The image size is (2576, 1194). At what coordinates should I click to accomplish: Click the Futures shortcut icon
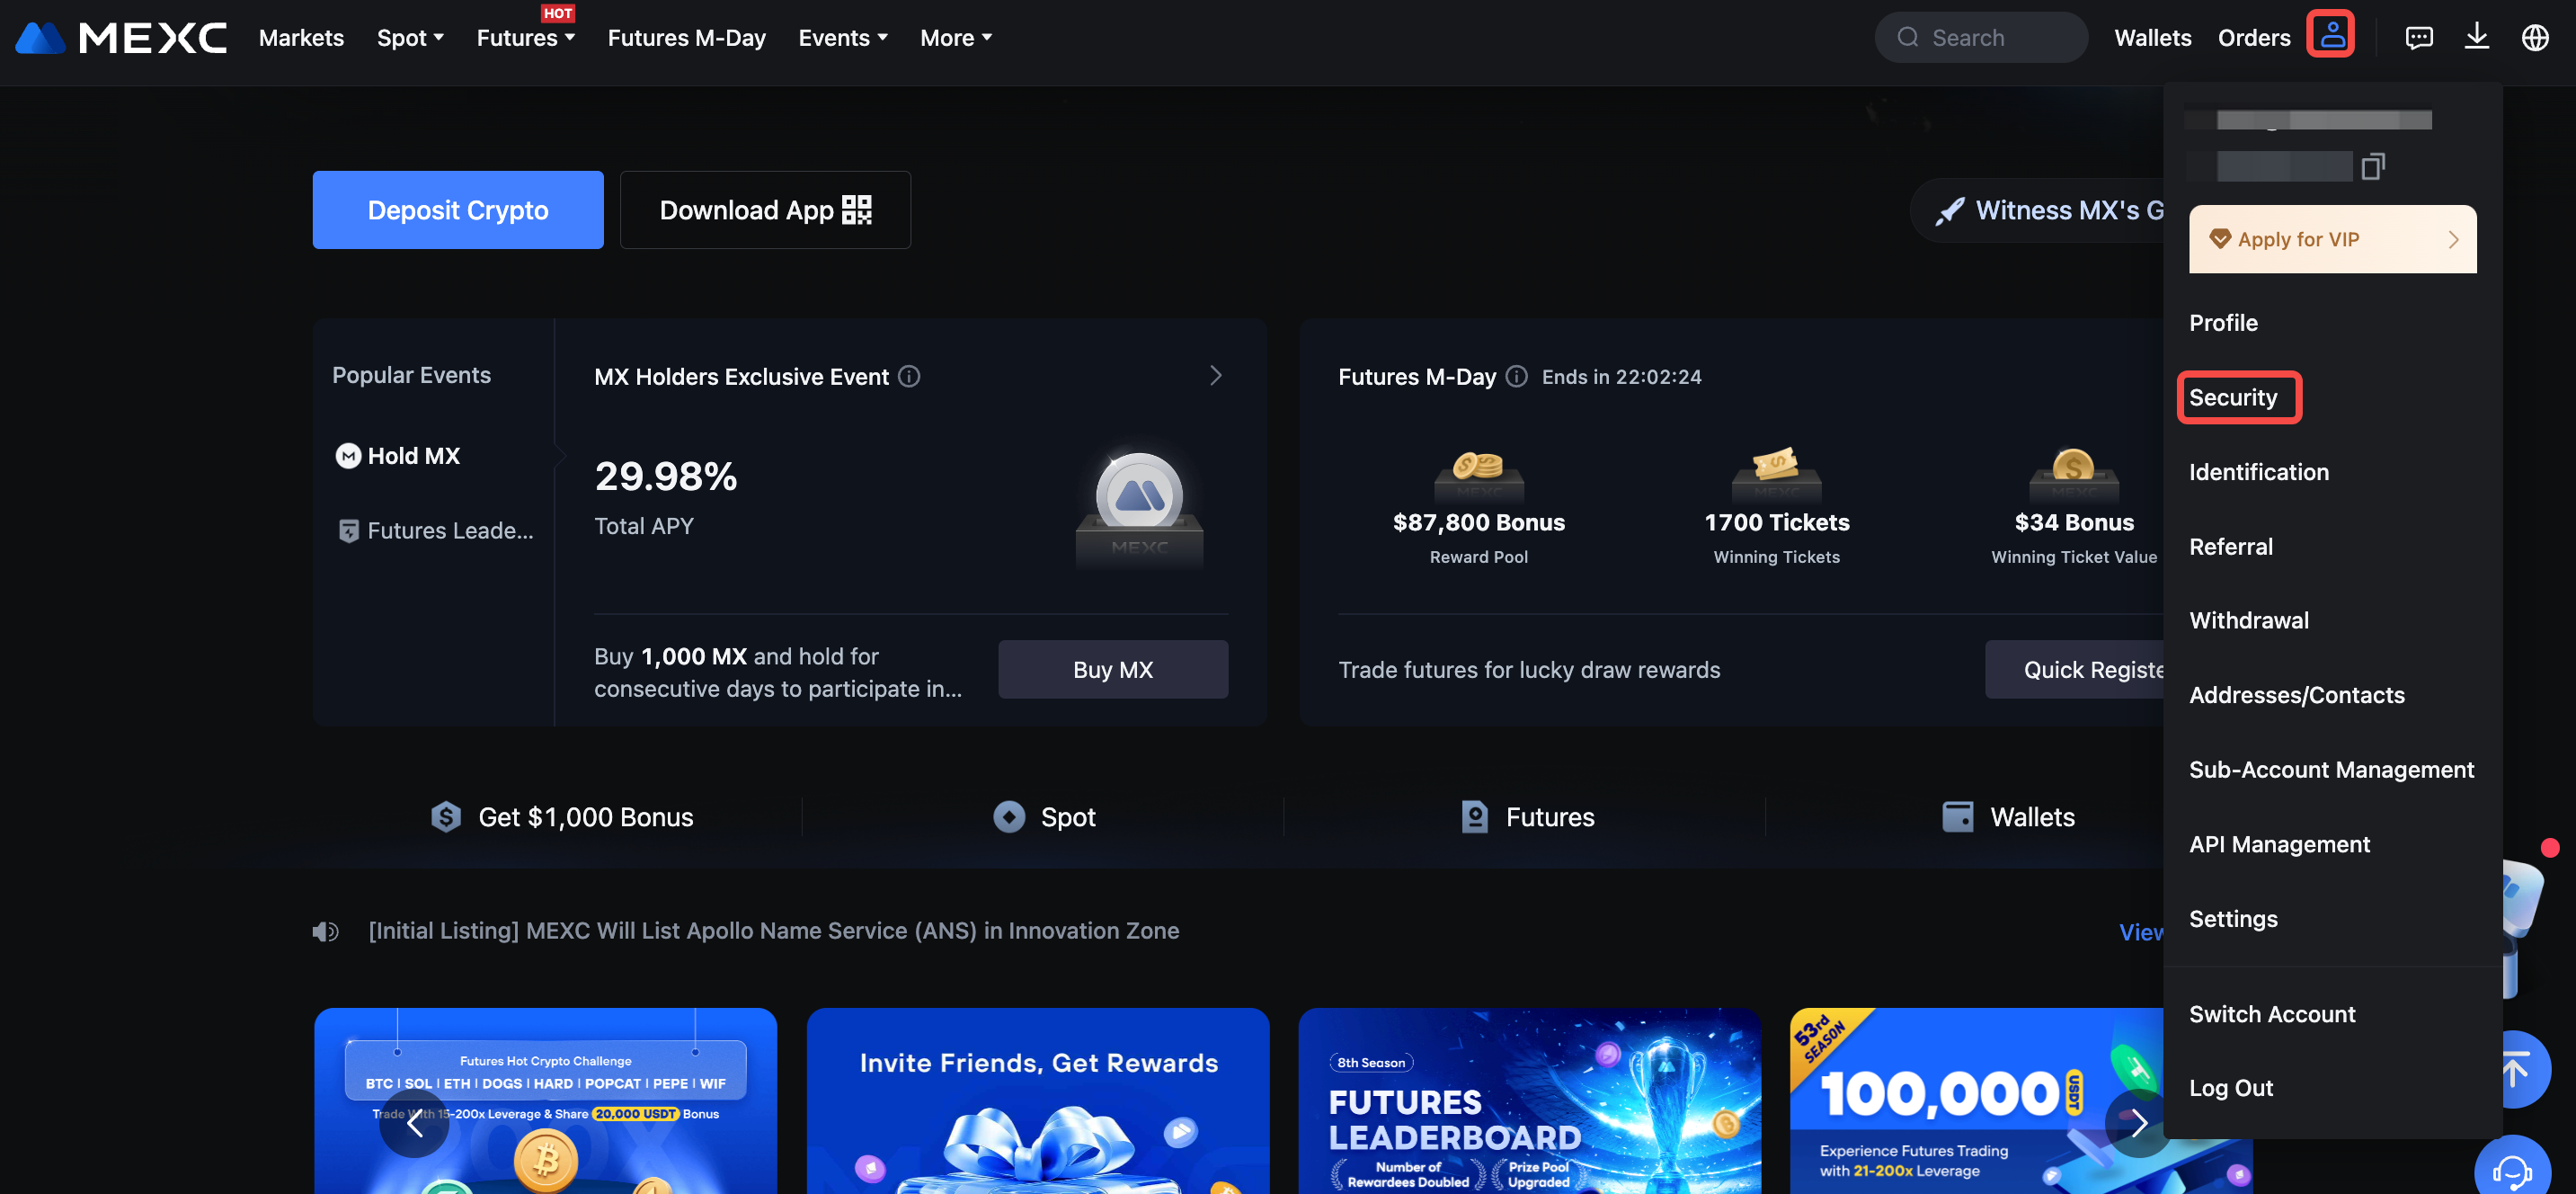(x=1474, y=817)
